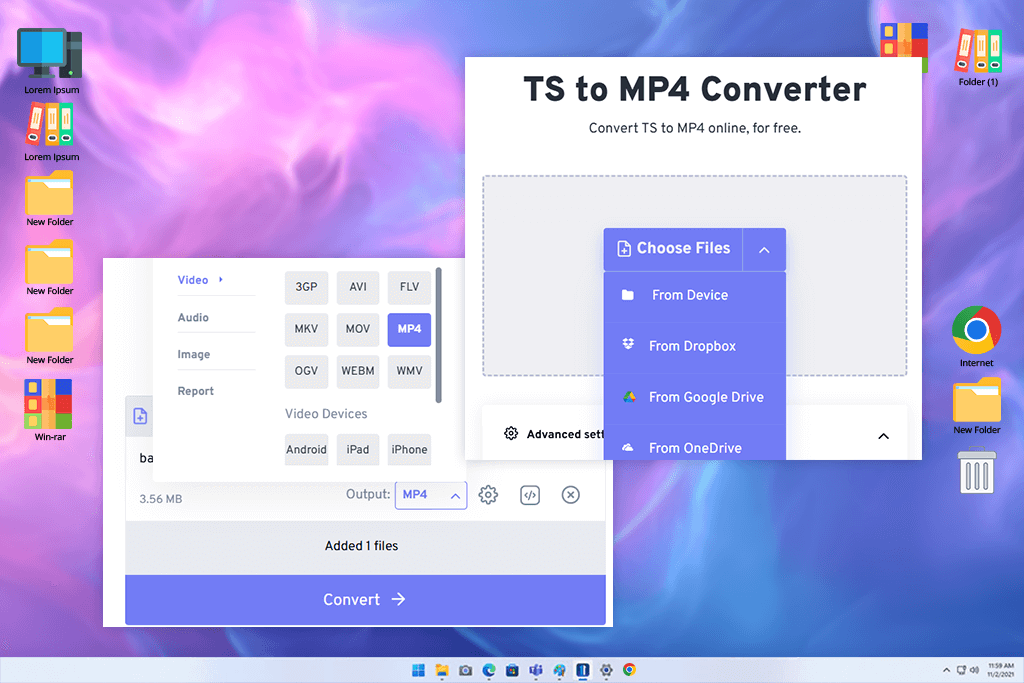The width and height of the screenshot is (1024, 683).
Task: Click the 3.56 MB file size text
Action: pyautogui.click(x=161, y=499)
